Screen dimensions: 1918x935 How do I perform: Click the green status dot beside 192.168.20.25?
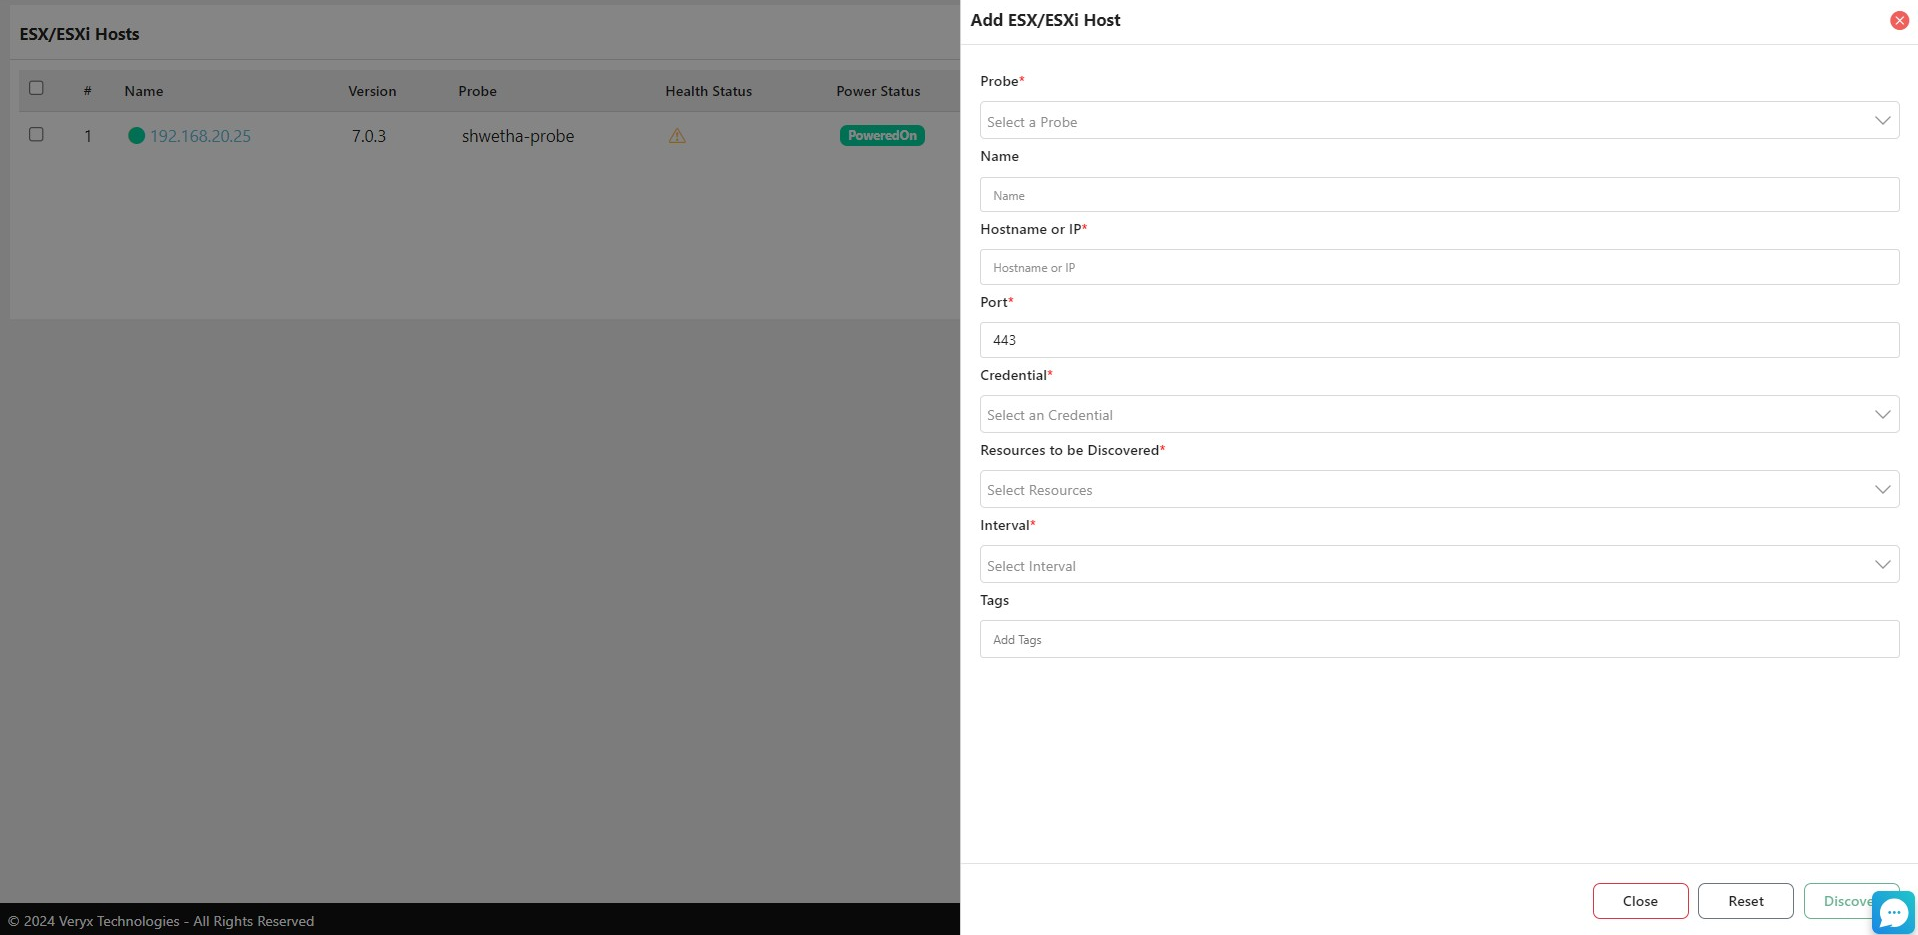[137, 136]
